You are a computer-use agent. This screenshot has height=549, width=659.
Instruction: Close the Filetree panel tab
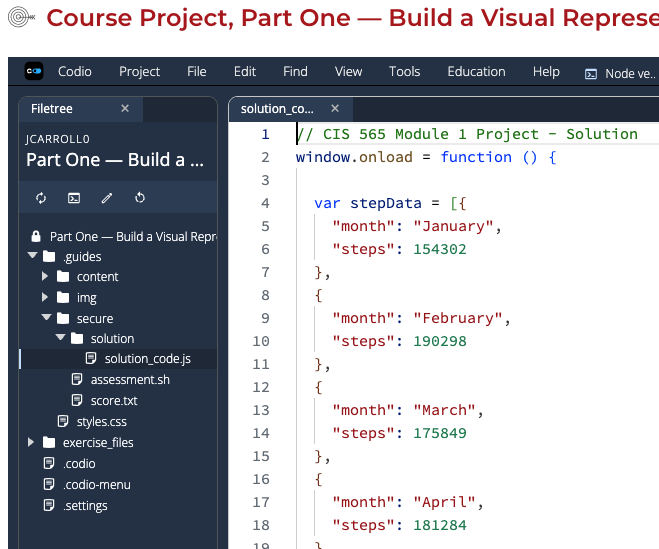(x=125, y=108)
